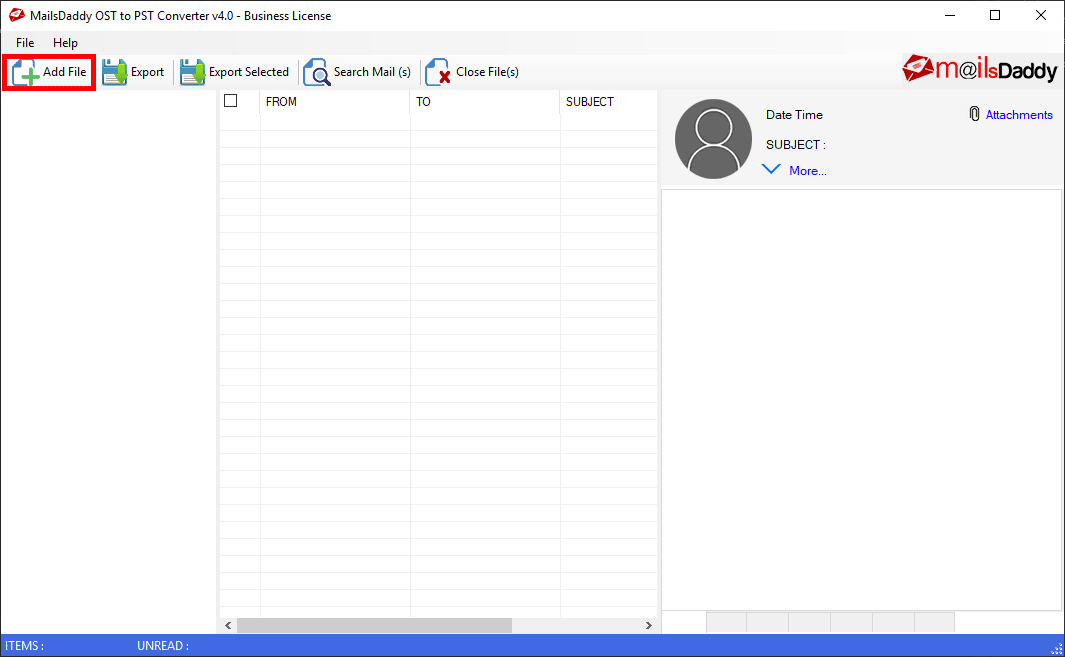Click the Export disk icon
This screenshot has width=1065, height=657.
[x=114, y=73]
